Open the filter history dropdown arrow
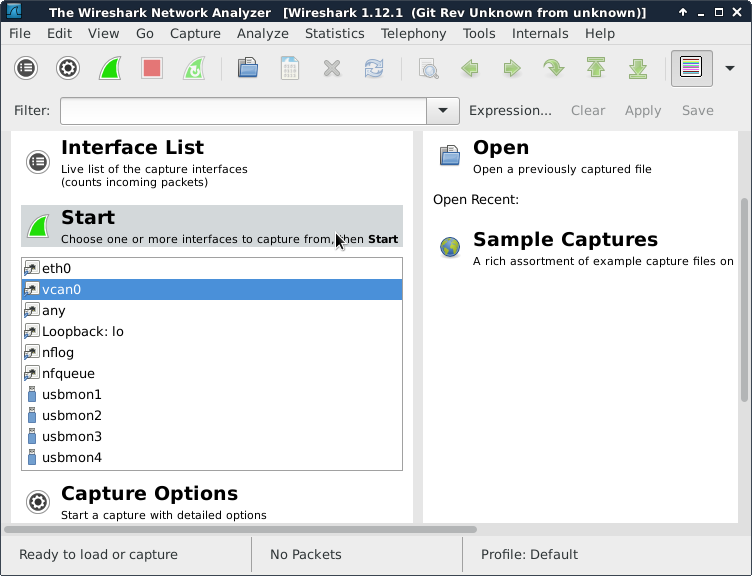The image size is (752, 576). [443, 111]
